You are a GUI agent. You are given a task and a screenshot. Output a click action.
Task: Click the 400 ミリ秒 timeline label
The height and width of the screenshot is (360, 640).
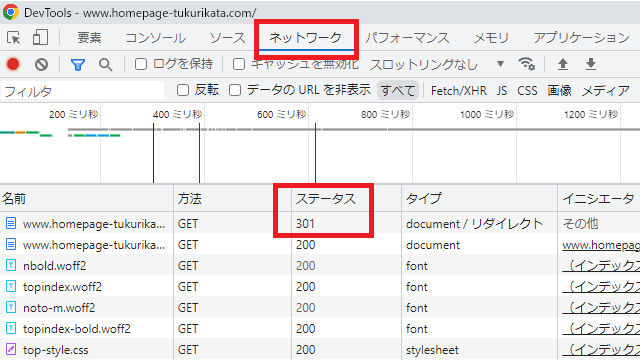click(x=177, y=115)
